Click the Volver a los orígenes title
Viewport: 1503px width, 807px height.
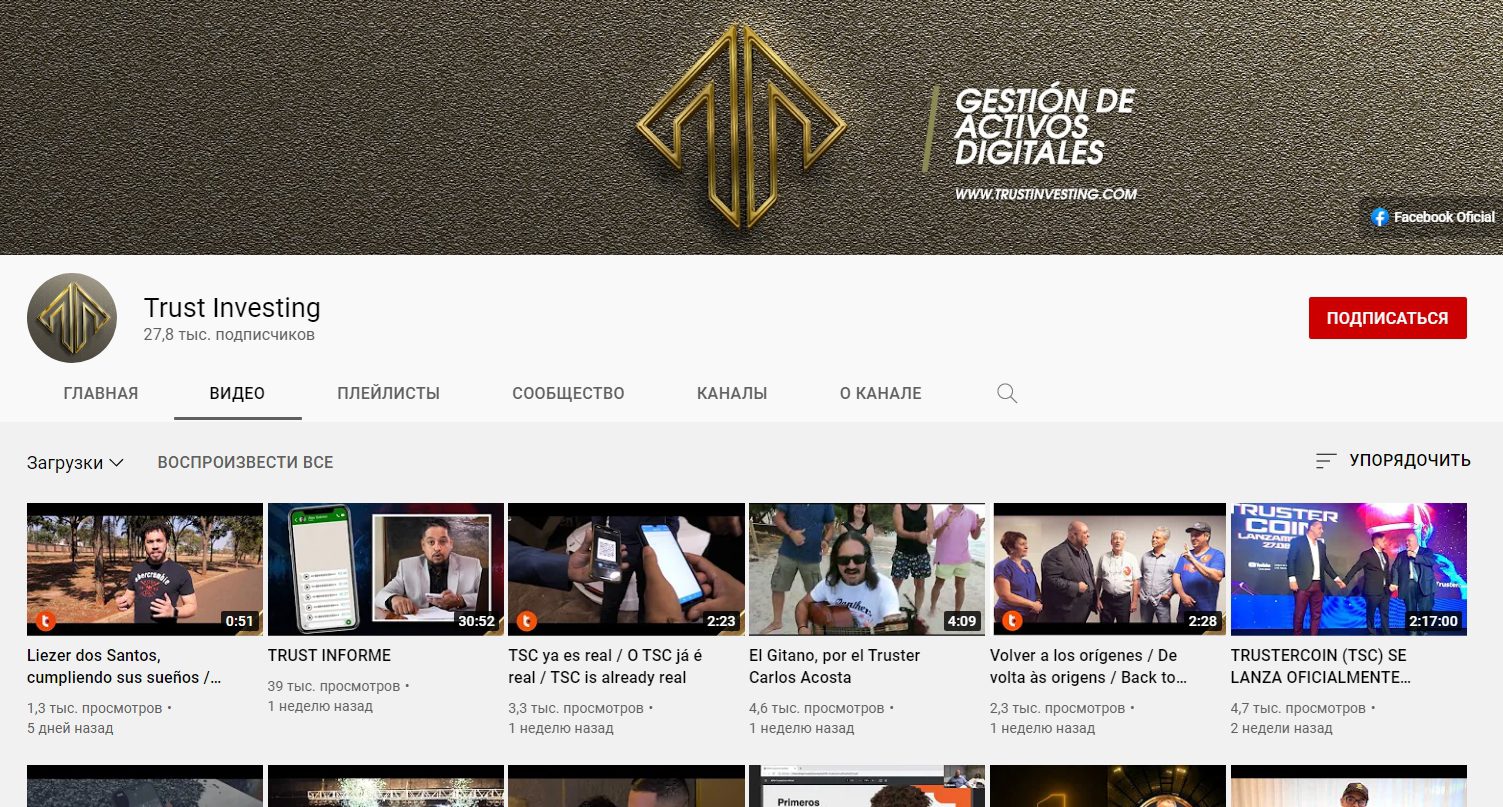[1089, 667]
